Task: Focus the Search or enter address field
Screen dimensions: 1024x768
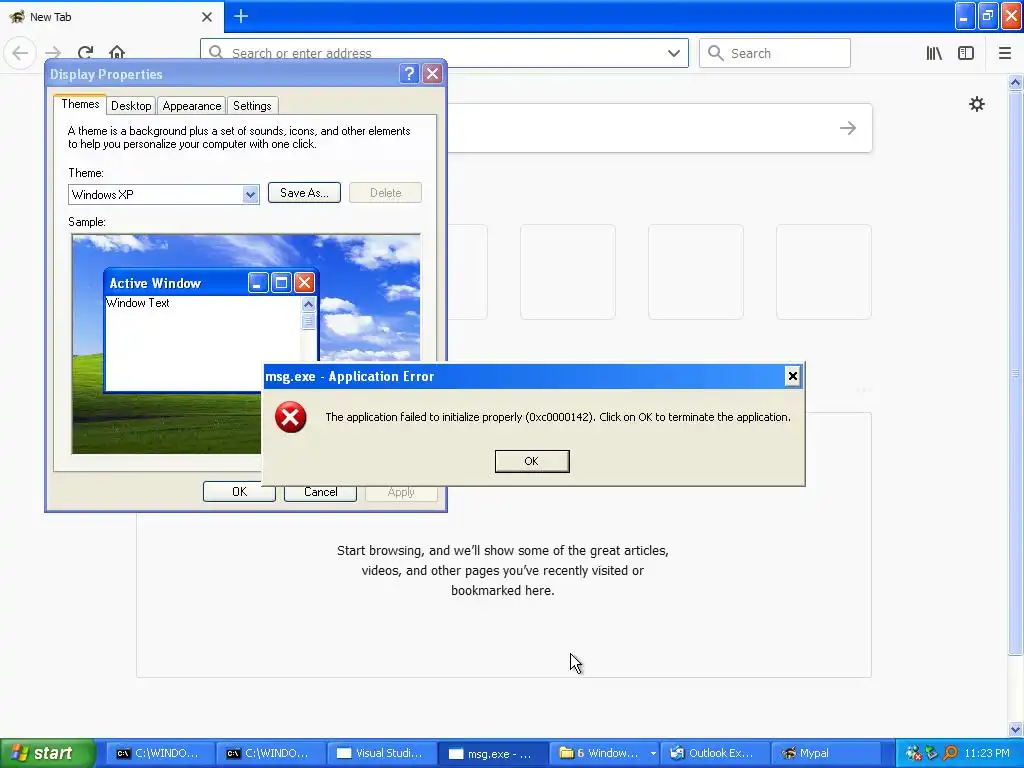Action: tap(444, 53)
